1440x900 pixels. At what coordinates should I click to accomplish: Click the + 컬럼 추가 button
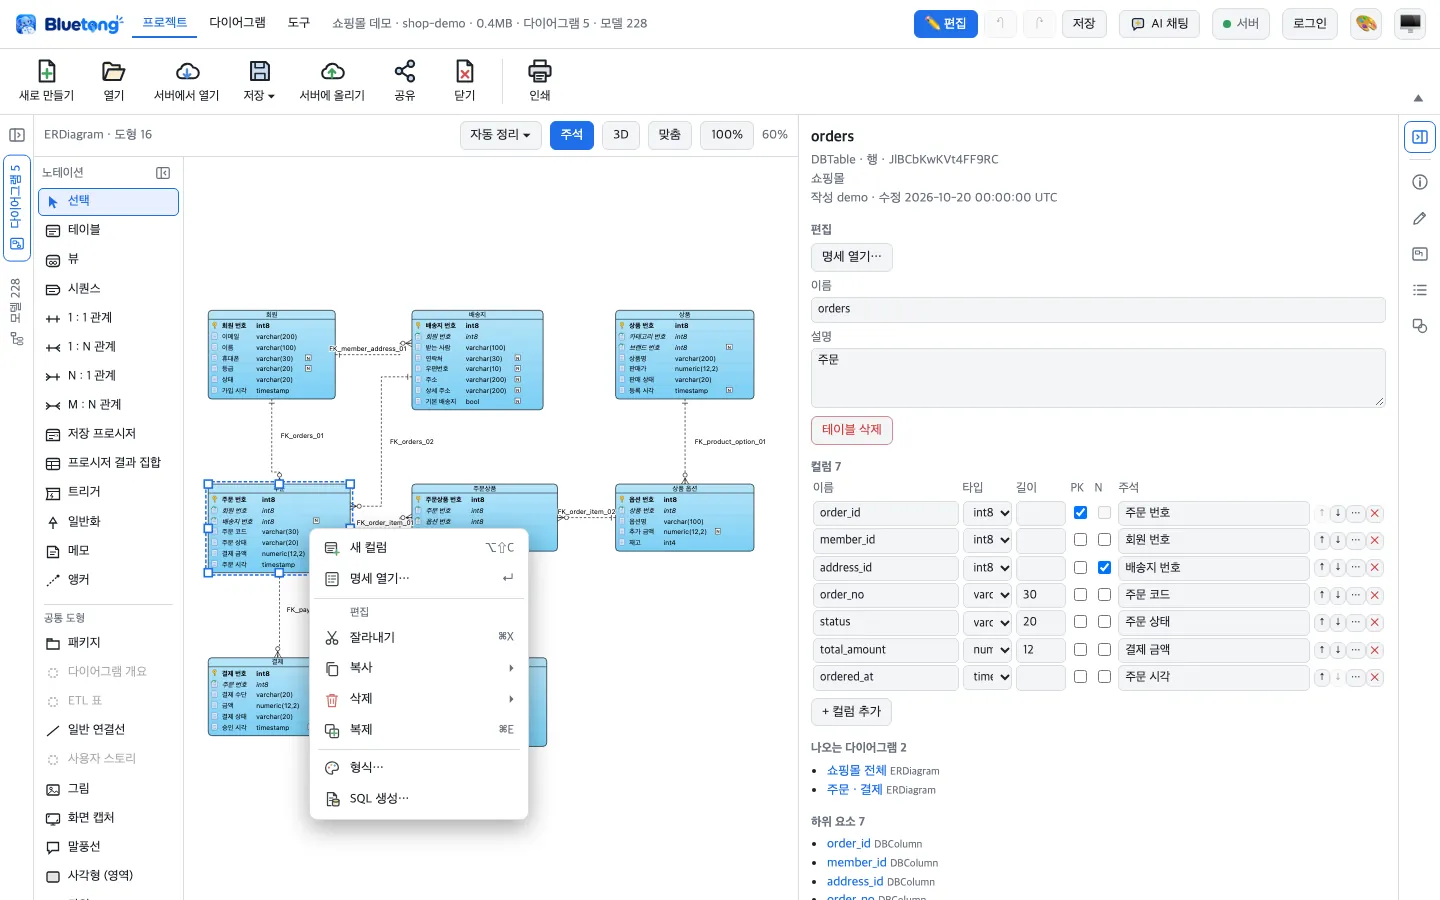(851, 712)
